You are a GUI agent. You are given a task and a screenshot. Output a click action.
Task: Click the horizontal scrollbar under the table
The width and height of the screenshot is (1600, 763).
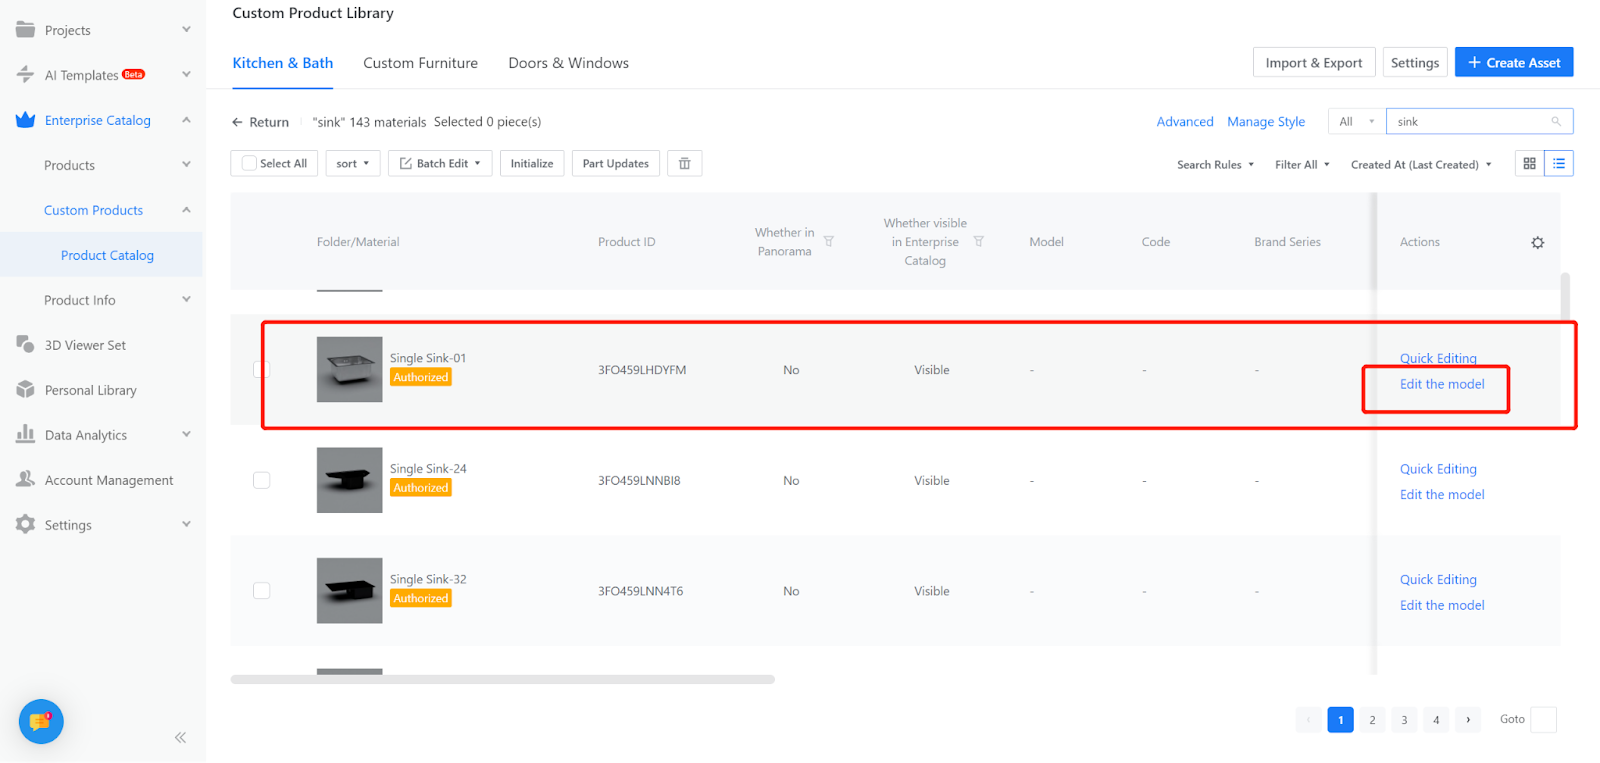pos(502,680)
